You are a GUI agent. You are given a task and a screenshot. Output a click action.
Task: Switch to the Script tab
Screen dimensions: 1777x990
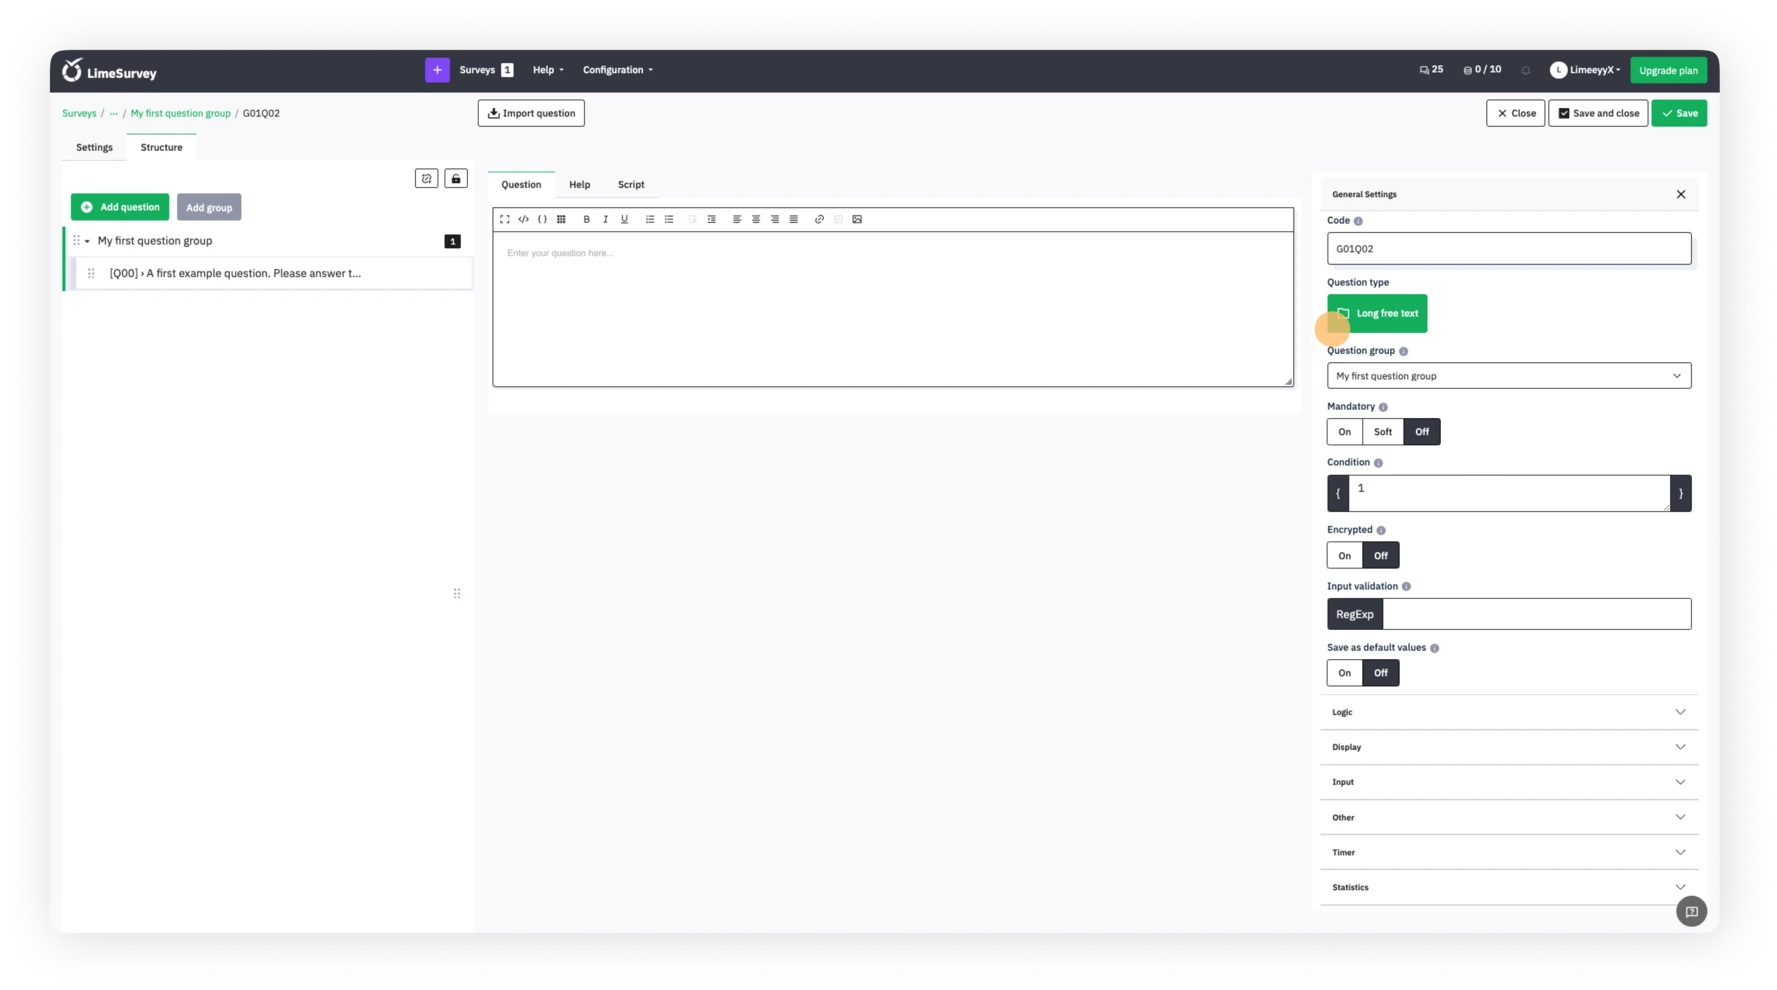point(630,184)
